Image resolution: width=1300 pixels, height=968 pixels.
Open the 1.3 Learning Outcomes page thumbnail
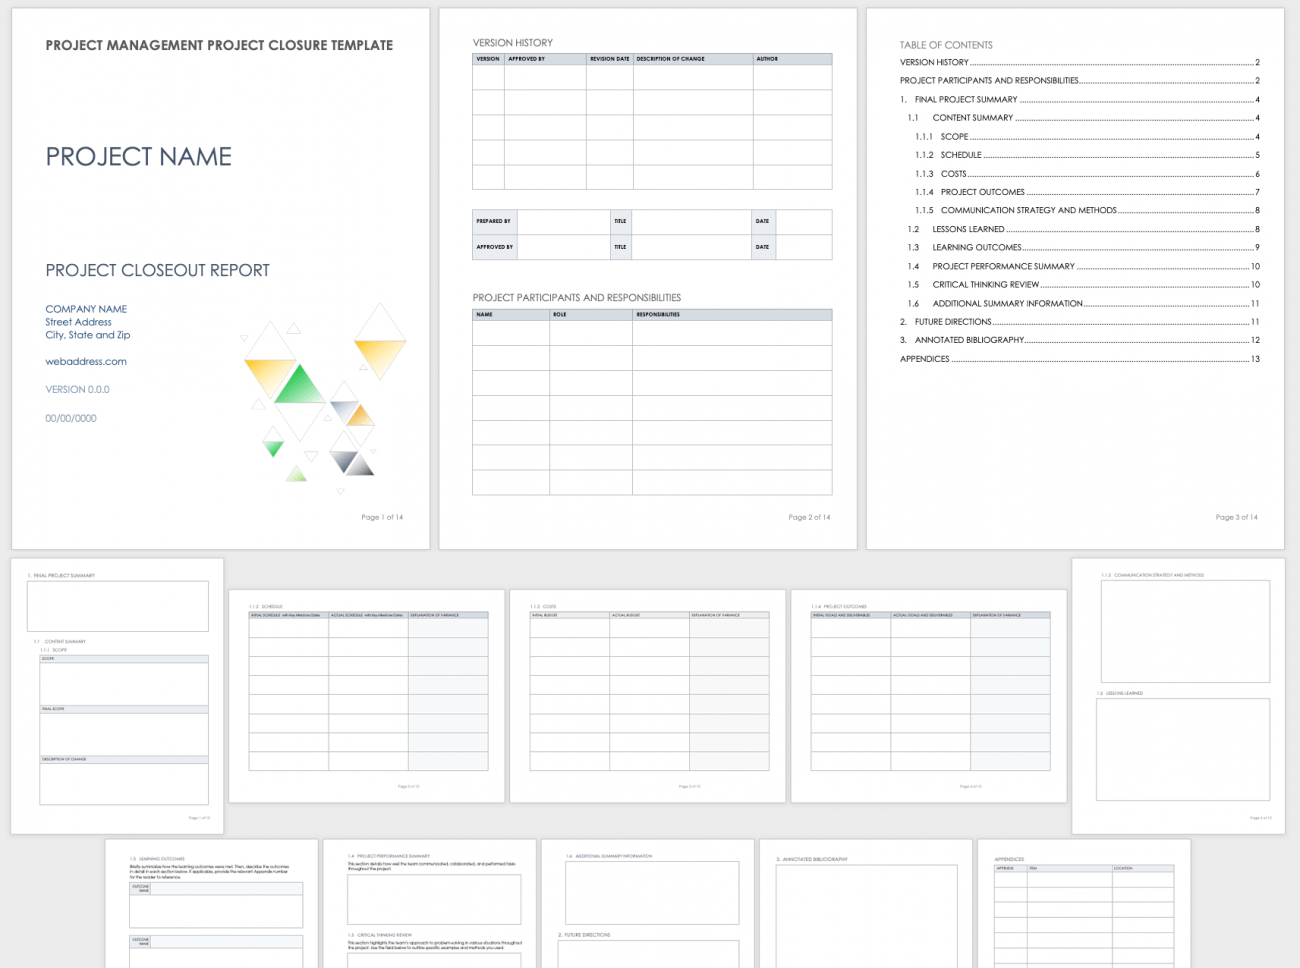[212, 904]
